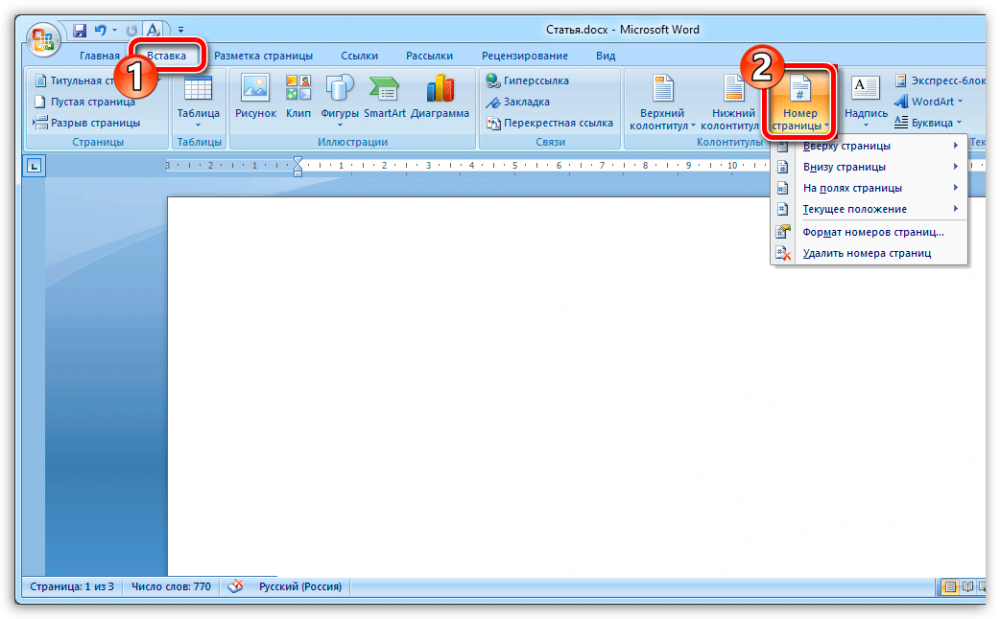Choose Внизу страницы from the menu
Viewport: 1000px width, 619px height.
869,167
